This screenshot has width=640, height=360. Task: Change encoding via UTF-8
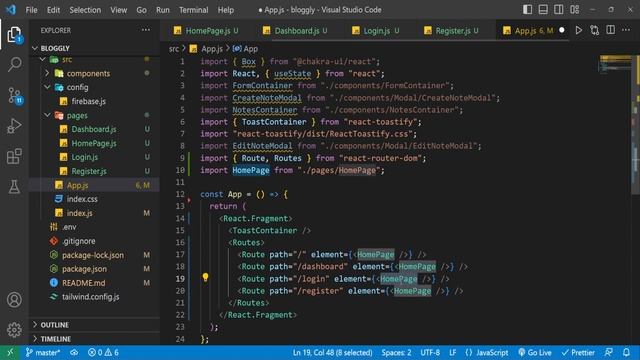coord(430,352)
